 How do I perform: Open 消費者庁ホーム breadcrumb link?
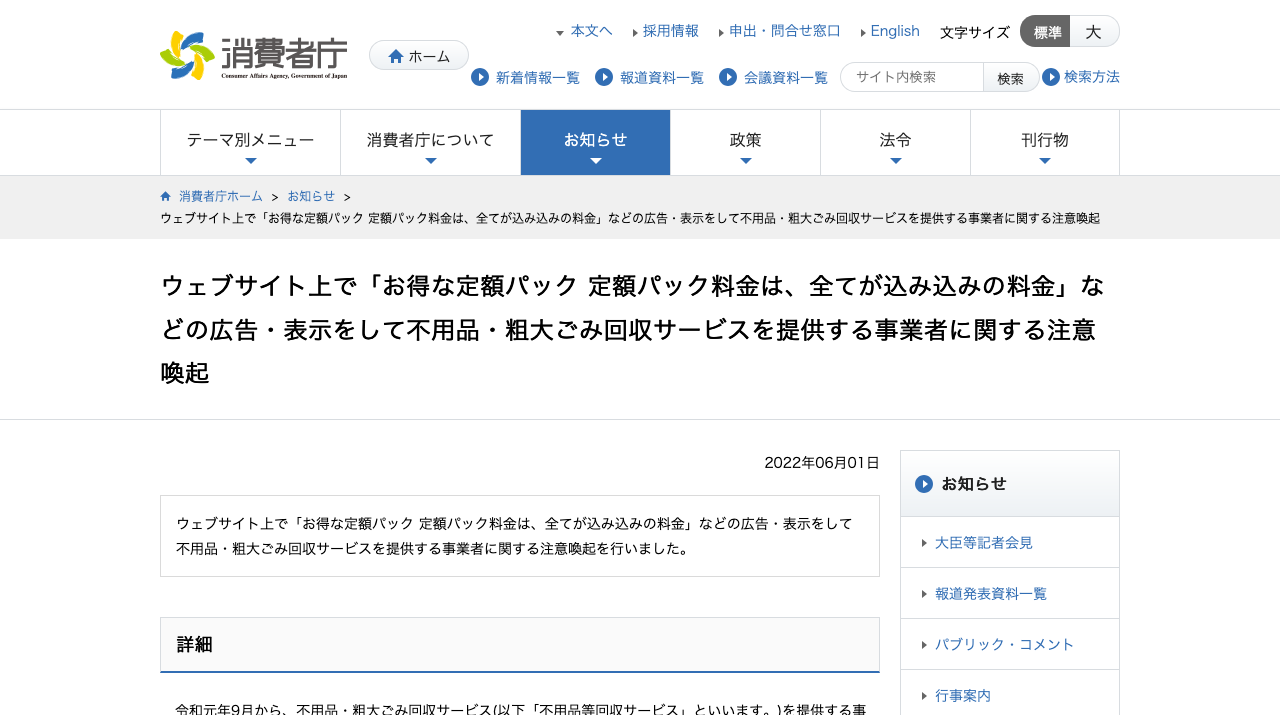click(x=221, y=196)
